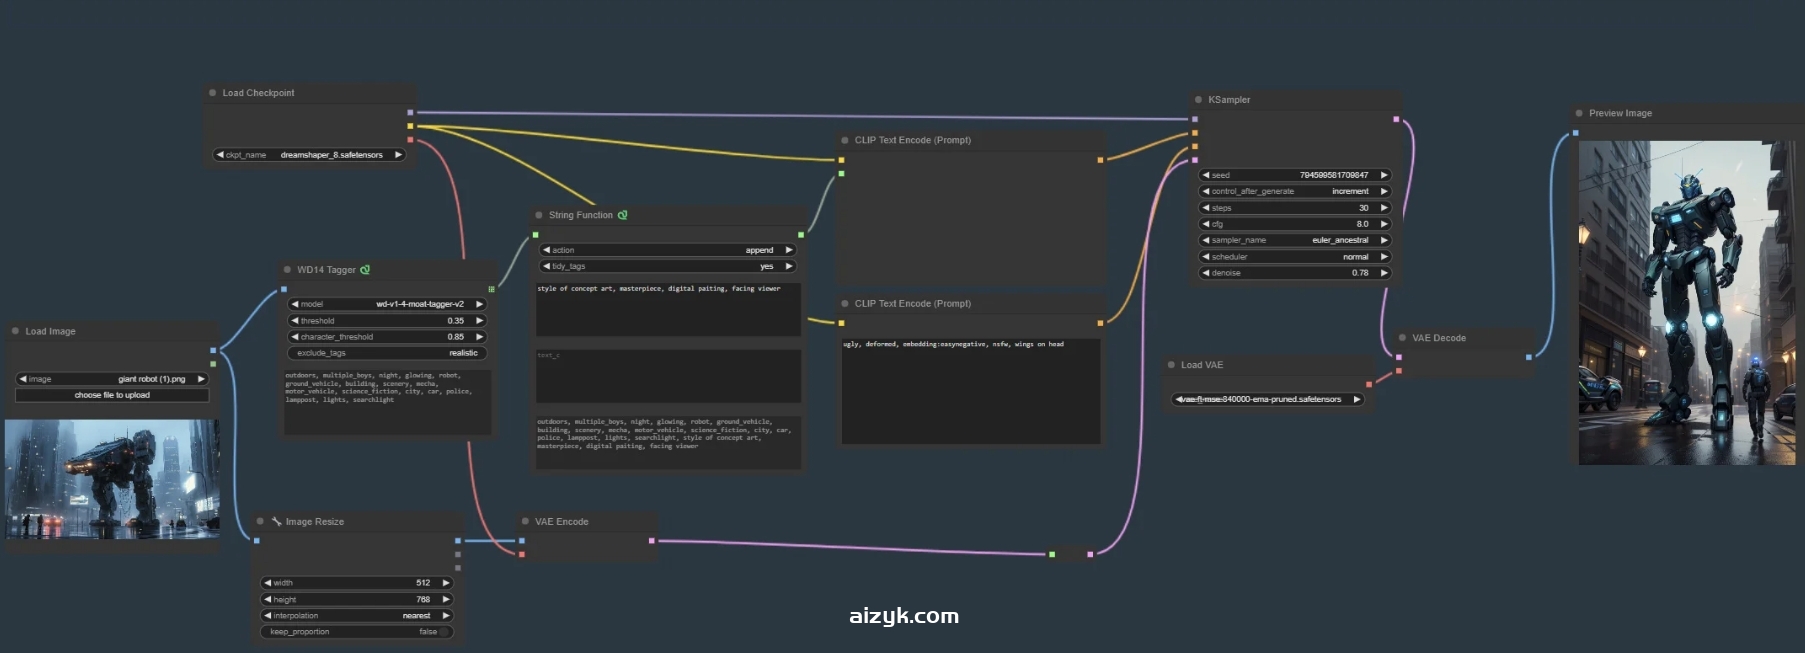Screen dimensions: 1805x653
Task: Click the green badge icon on WD14 Tagger
Action: [x=365, y=270]
